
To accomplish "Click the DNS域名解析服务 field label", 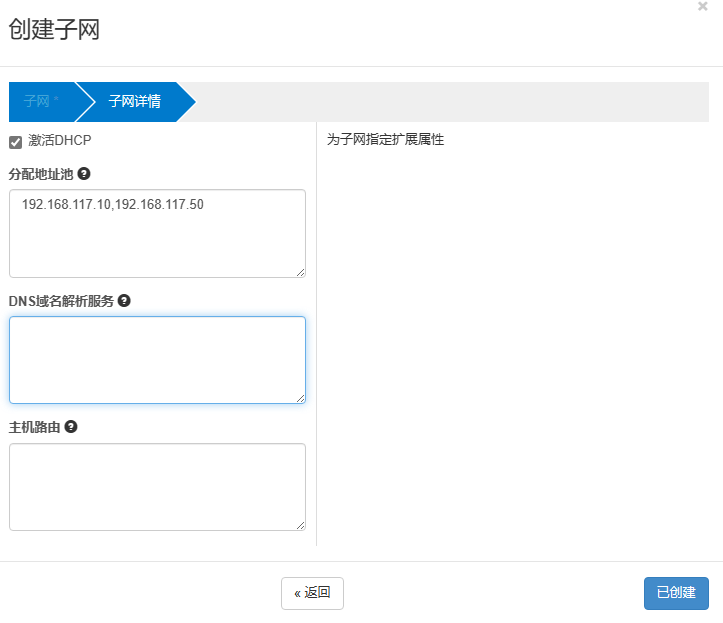I will [x=61, y=301].
